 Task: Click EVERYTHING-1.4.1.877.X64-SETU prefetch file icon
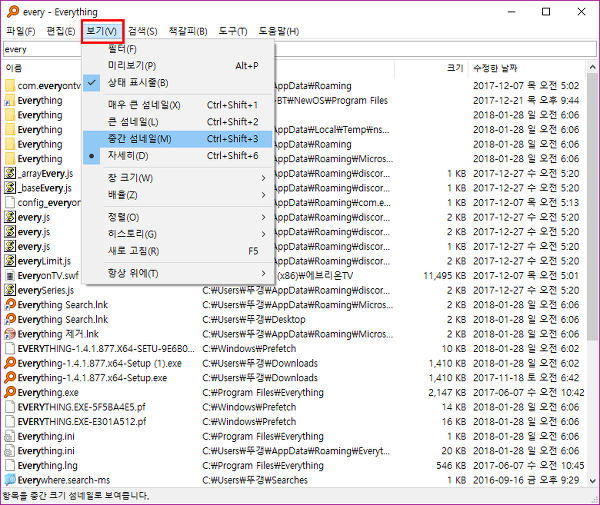click(x=10, y=349)
